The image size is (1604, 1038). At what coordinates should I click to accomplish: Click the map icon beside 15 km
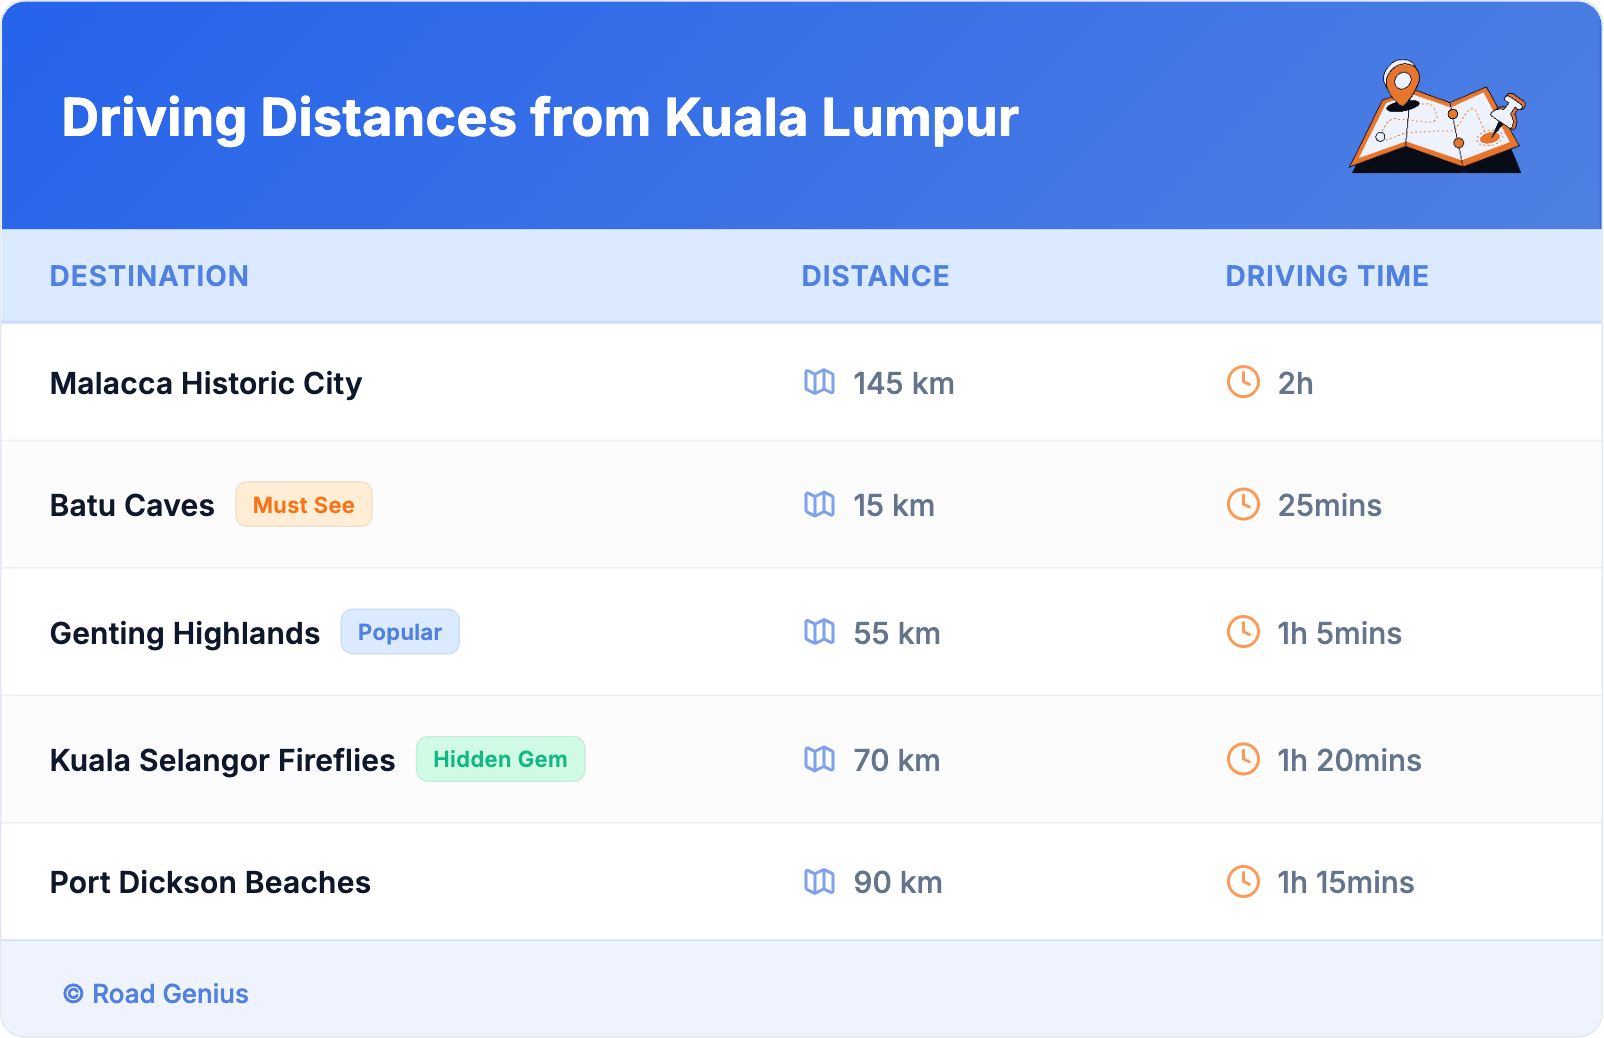[x=819, y=504]
